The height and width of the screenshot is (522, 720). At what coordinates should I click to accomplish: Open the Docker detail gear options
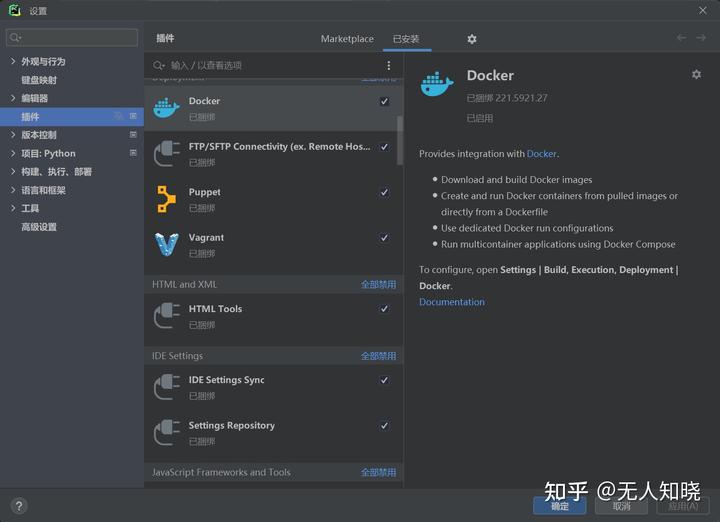click(696, 74)
